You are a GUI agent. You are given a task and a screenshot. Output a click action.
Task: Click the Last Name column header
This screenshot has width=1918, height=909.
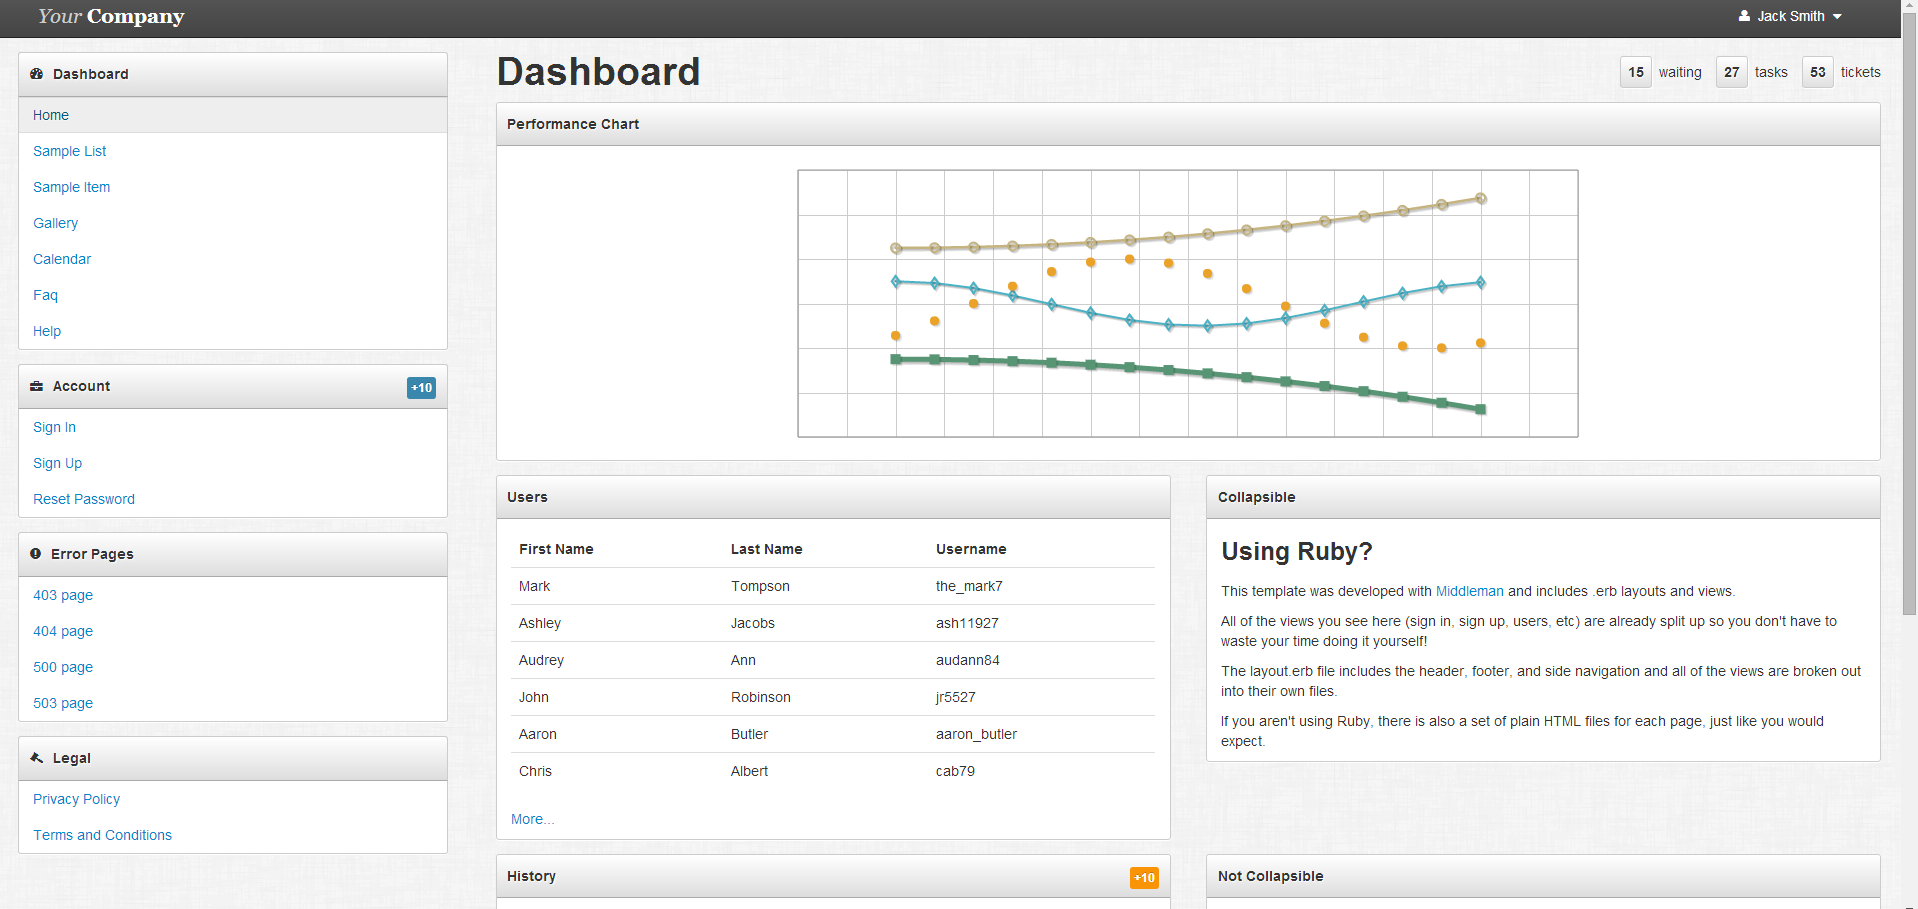pos(766,549)
